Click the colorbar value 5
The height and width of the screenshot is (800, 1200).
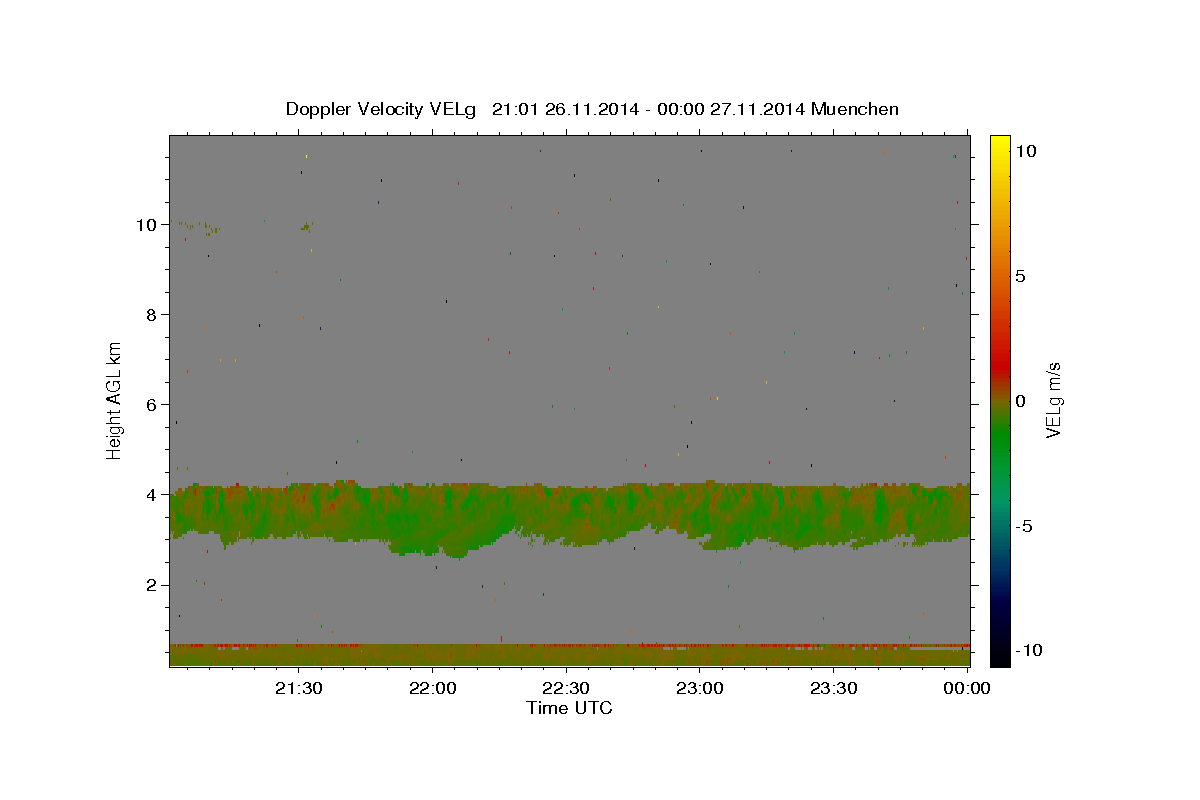coord(1020,276)
